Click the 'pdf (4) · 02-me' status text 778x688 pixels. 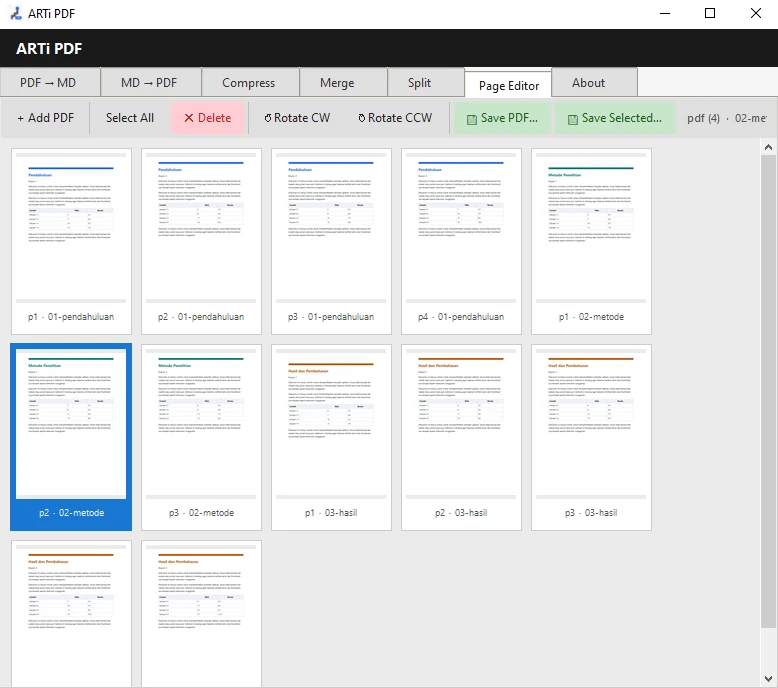(x=726, y=118)
